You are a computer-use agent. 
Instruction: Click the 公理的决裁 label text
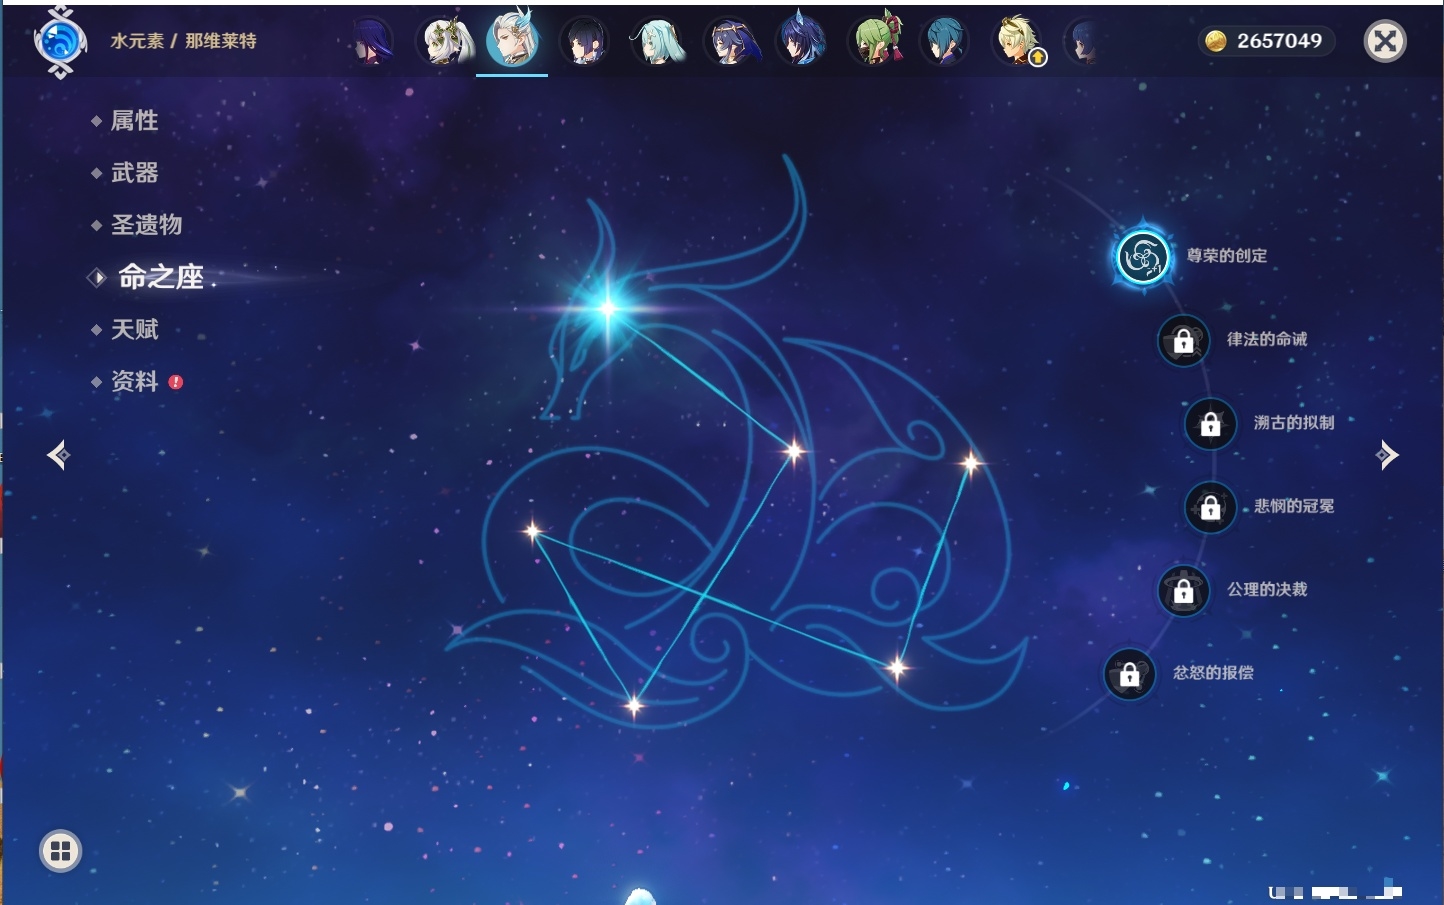click(1267, 589)
